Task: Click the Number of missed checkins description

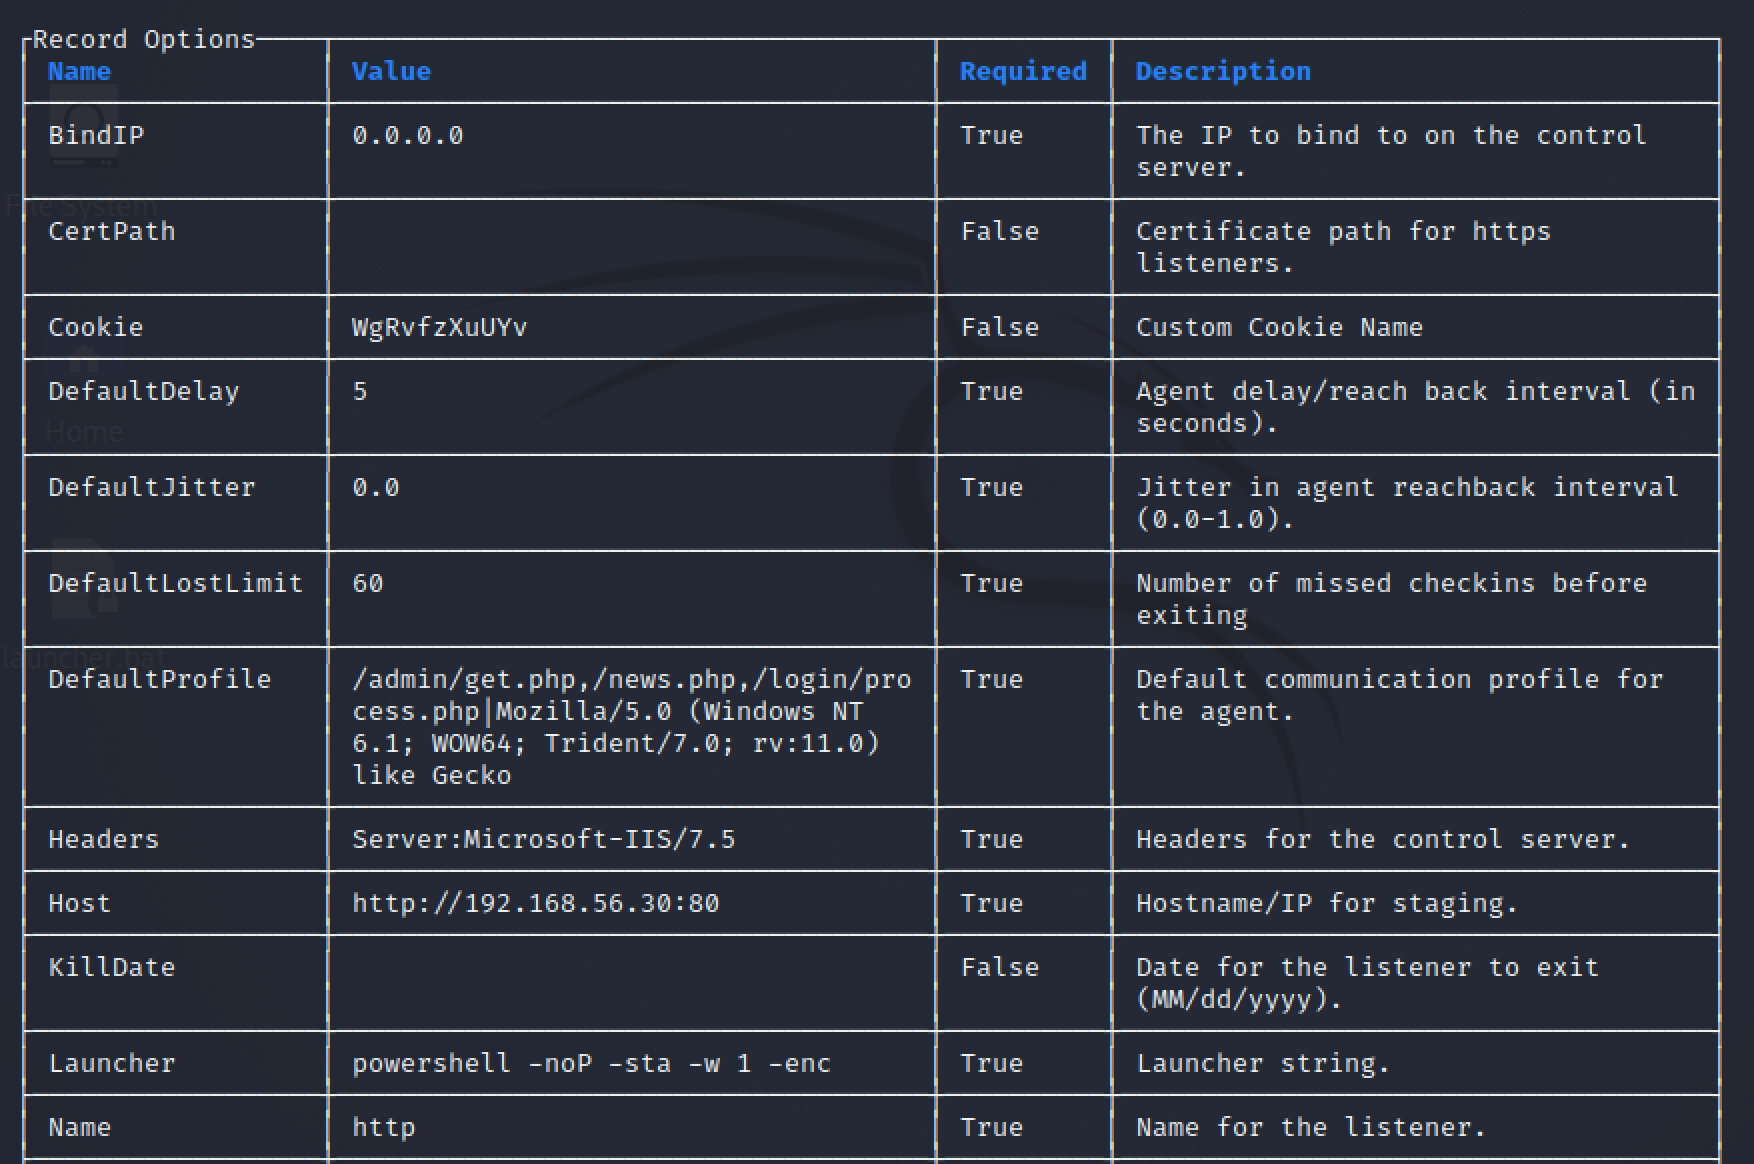Action: 1391,599
